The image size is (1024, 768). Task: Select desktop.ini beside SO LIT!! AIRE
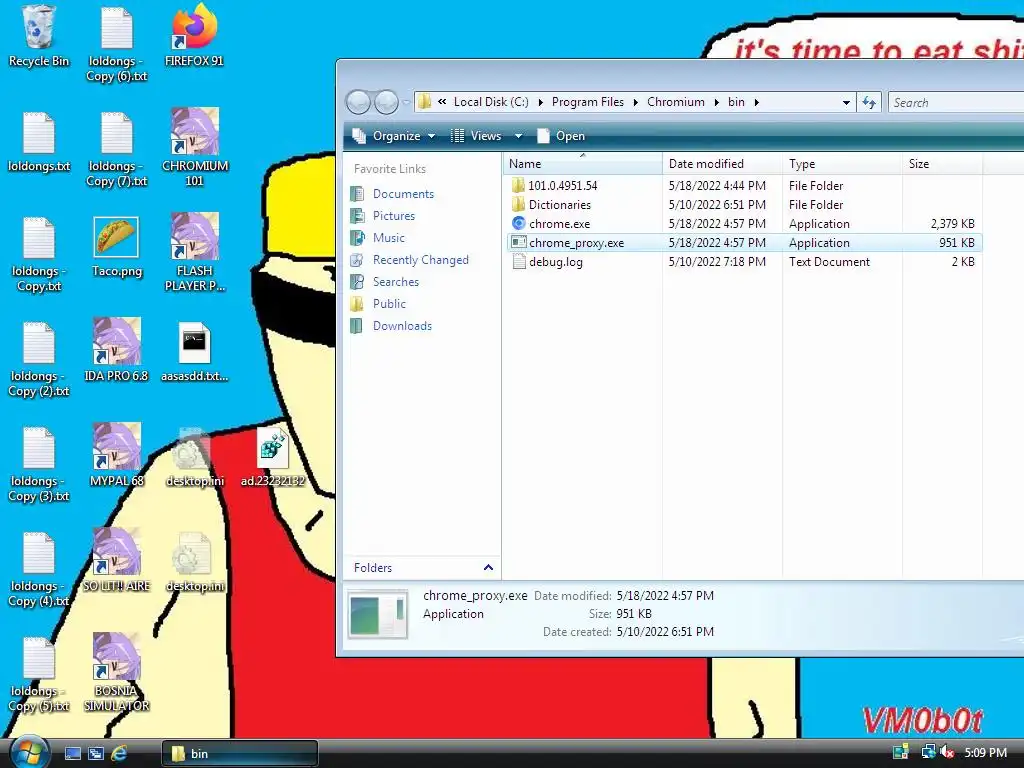point(195,562)
